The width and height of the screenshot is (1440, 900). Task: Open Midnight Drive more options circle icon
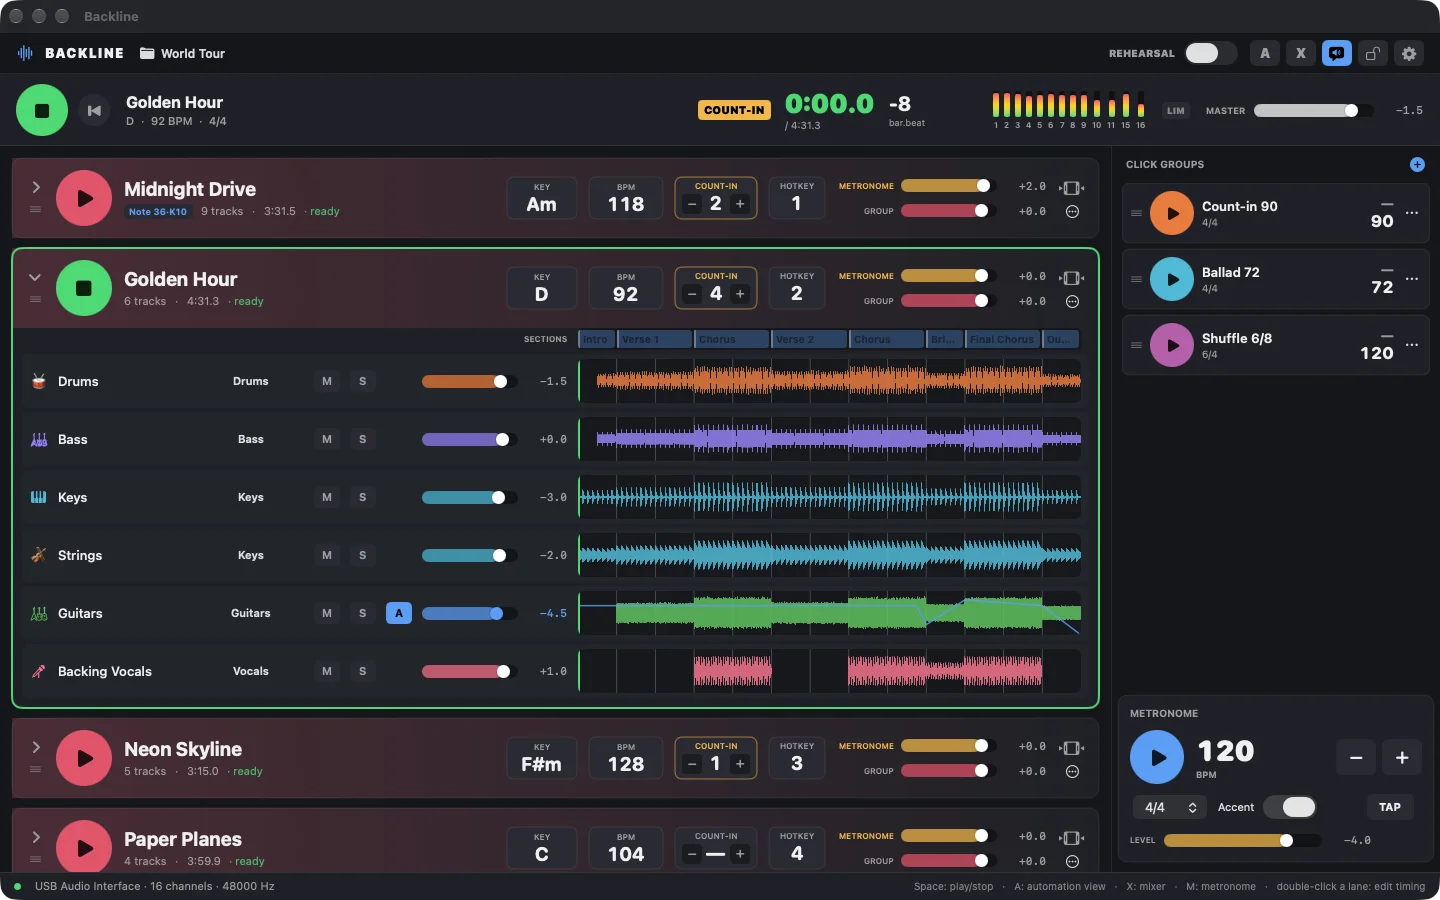[1072, 212]
